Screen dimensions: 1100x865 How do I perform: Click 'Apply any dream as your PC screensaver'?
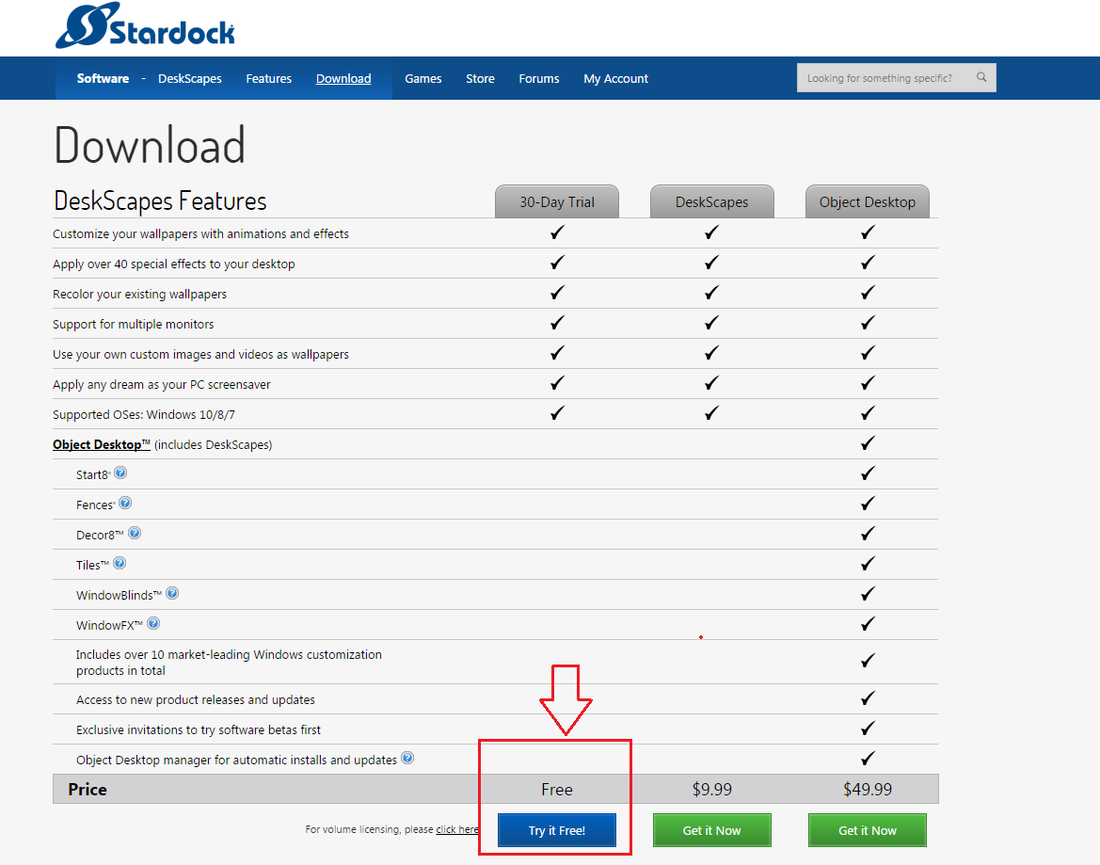pos(161,384)
